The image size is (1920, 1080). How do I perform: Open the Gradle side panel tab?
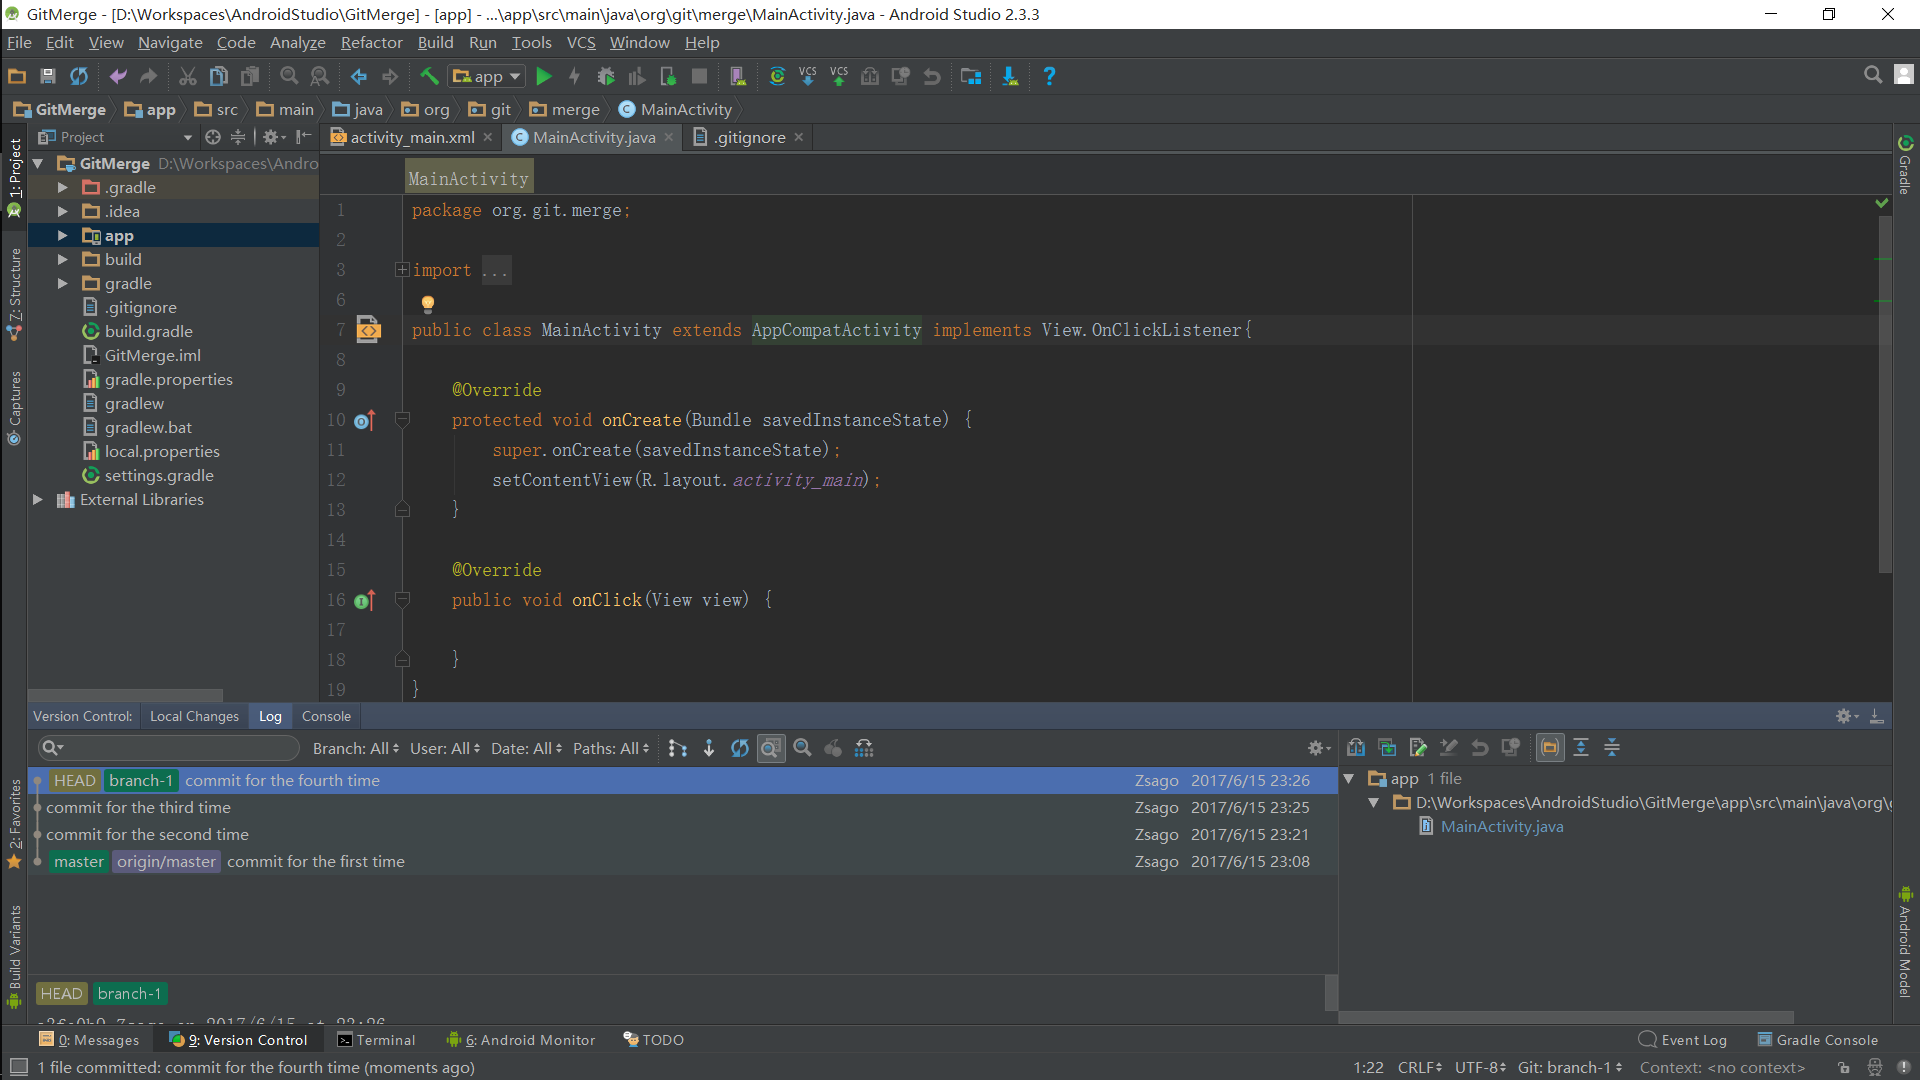coord(1905,165)
